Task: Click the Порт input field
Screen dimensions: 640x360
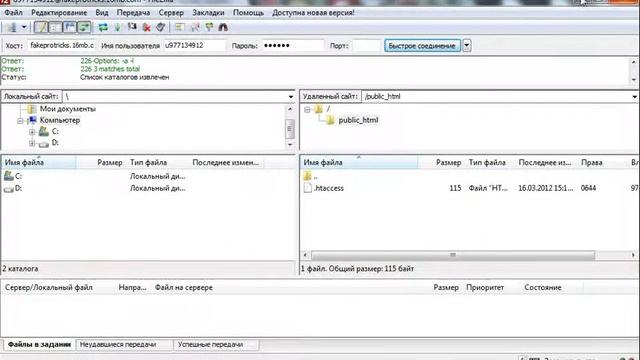Action: pyautogui.click(x=366, y=45)
